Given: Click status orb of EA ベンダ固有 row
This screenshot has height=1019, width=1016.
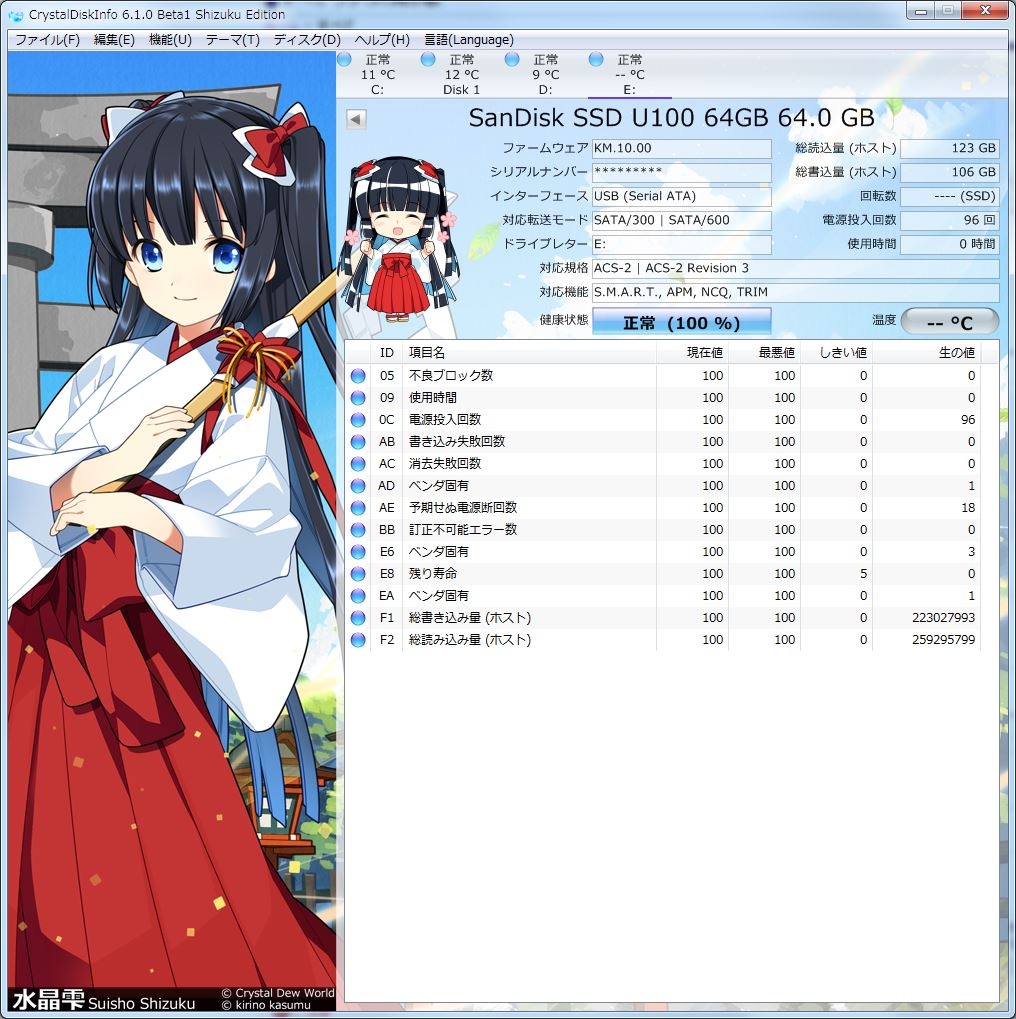Looking at the screenshot, I should click(358, 597).
